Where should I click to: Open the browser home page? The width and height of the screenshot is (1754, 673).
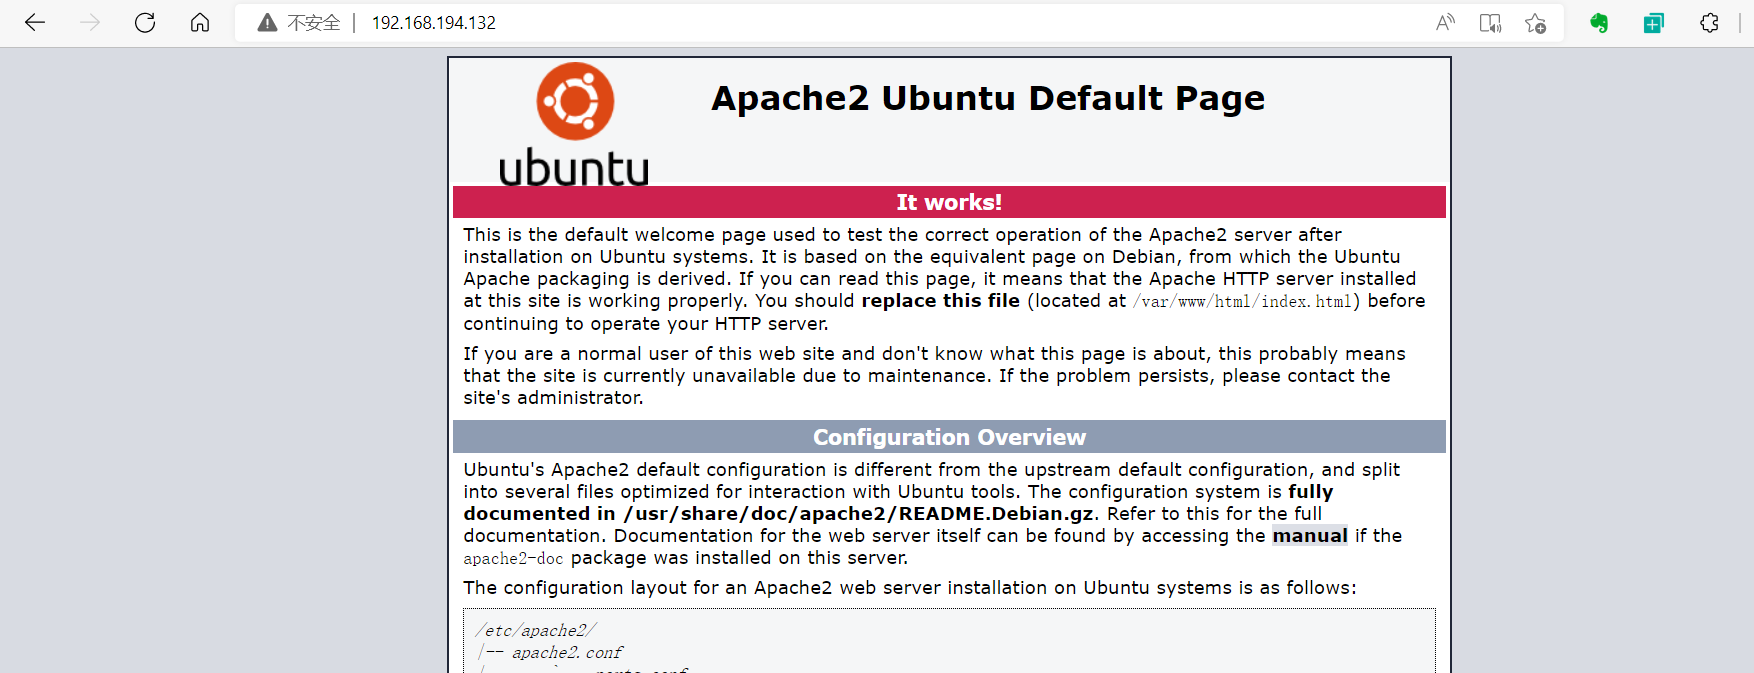pyautogui.click(x=200, y=23)
